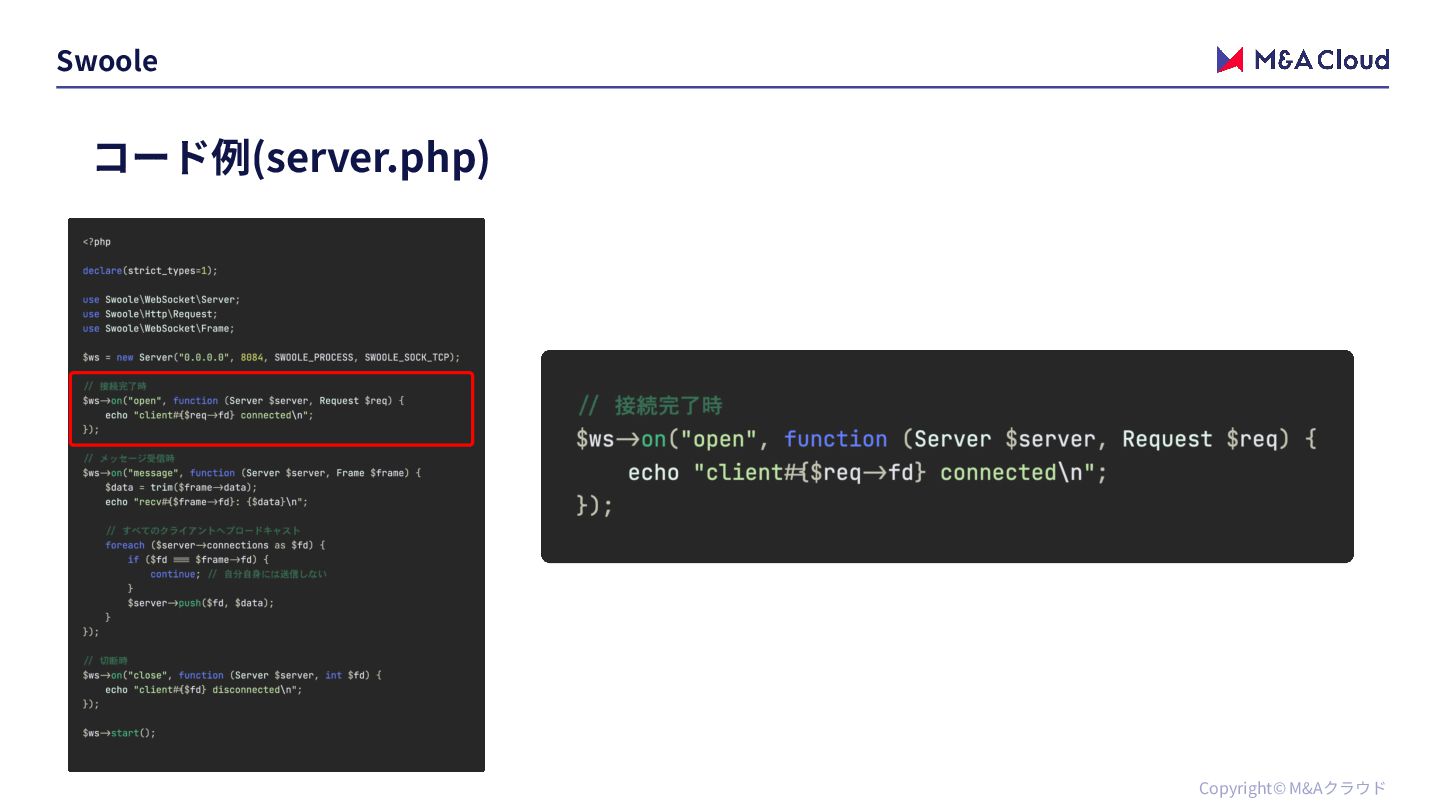Click the "declare(strict_types=1);" line
Viewport: 1440px width, 810px height.
coord(150,271)
